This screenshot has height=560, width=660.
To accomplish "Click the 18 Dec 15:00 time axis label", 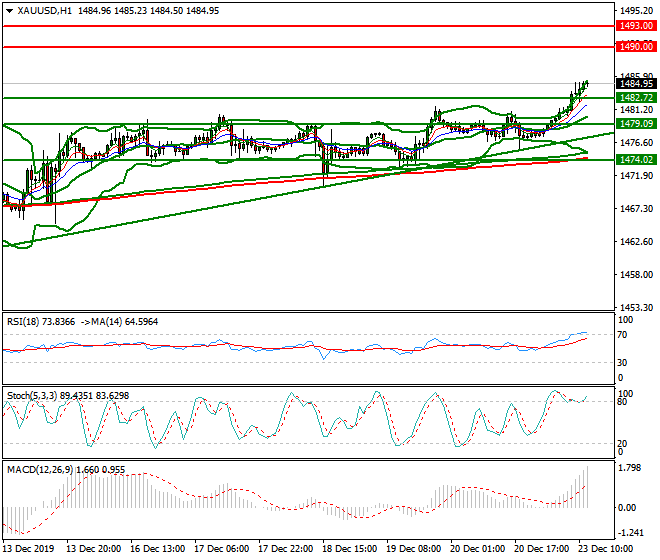I will [x=349, y=549].
